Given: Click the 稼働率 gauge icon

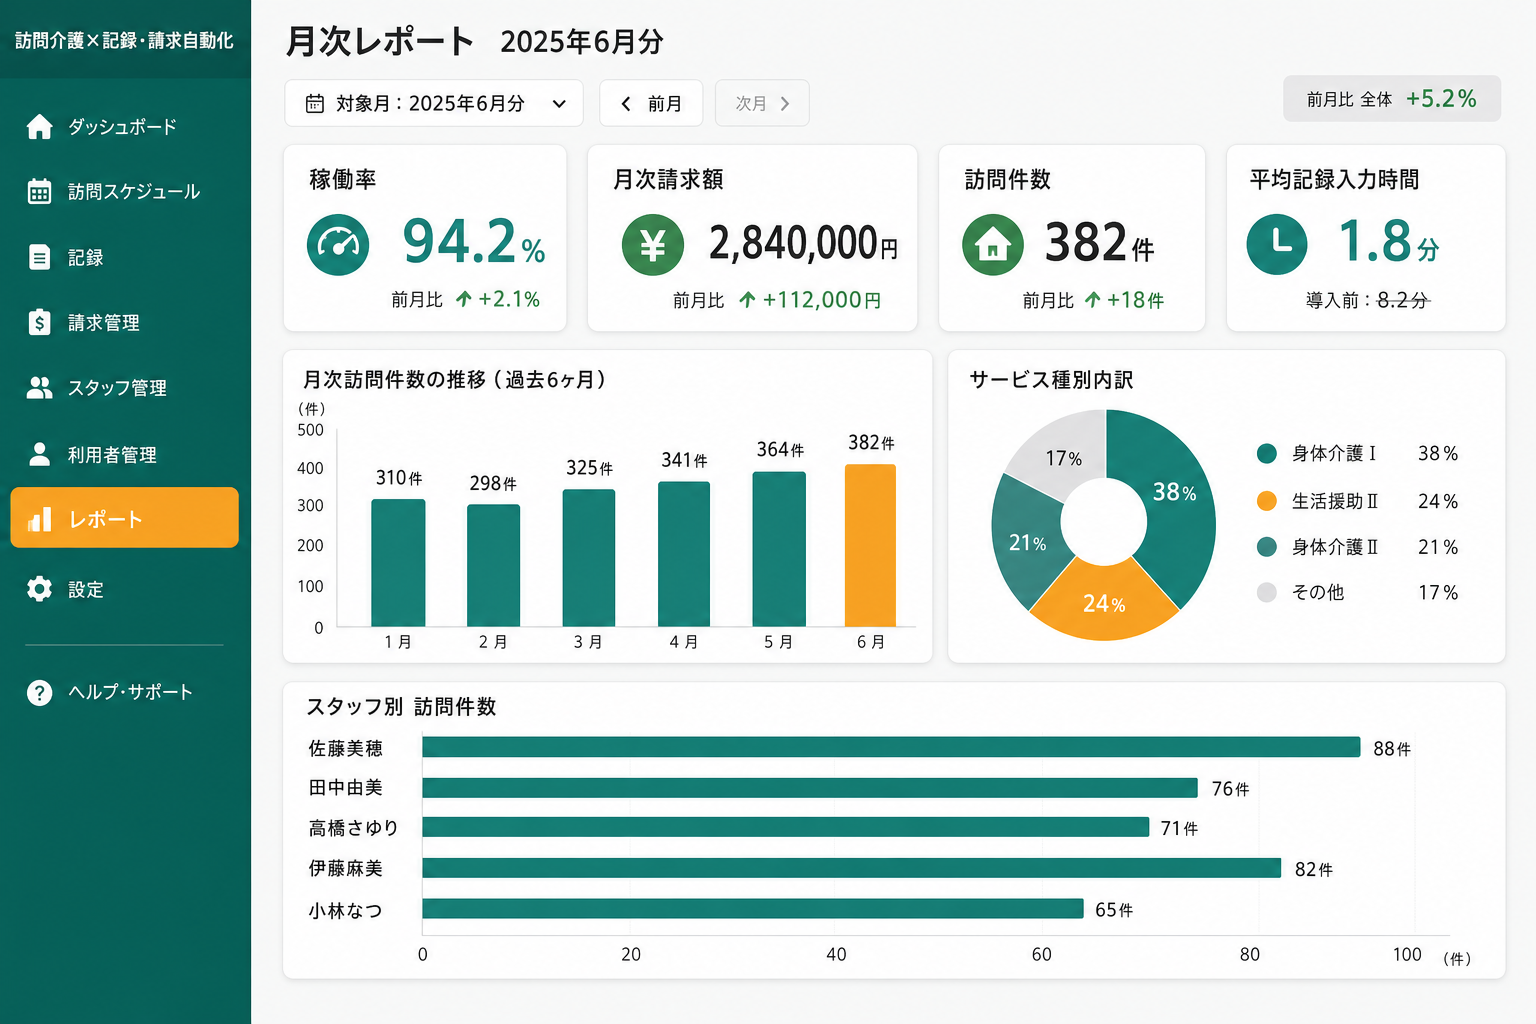Looking at the screenshot, I should click(x=338, y=245).
